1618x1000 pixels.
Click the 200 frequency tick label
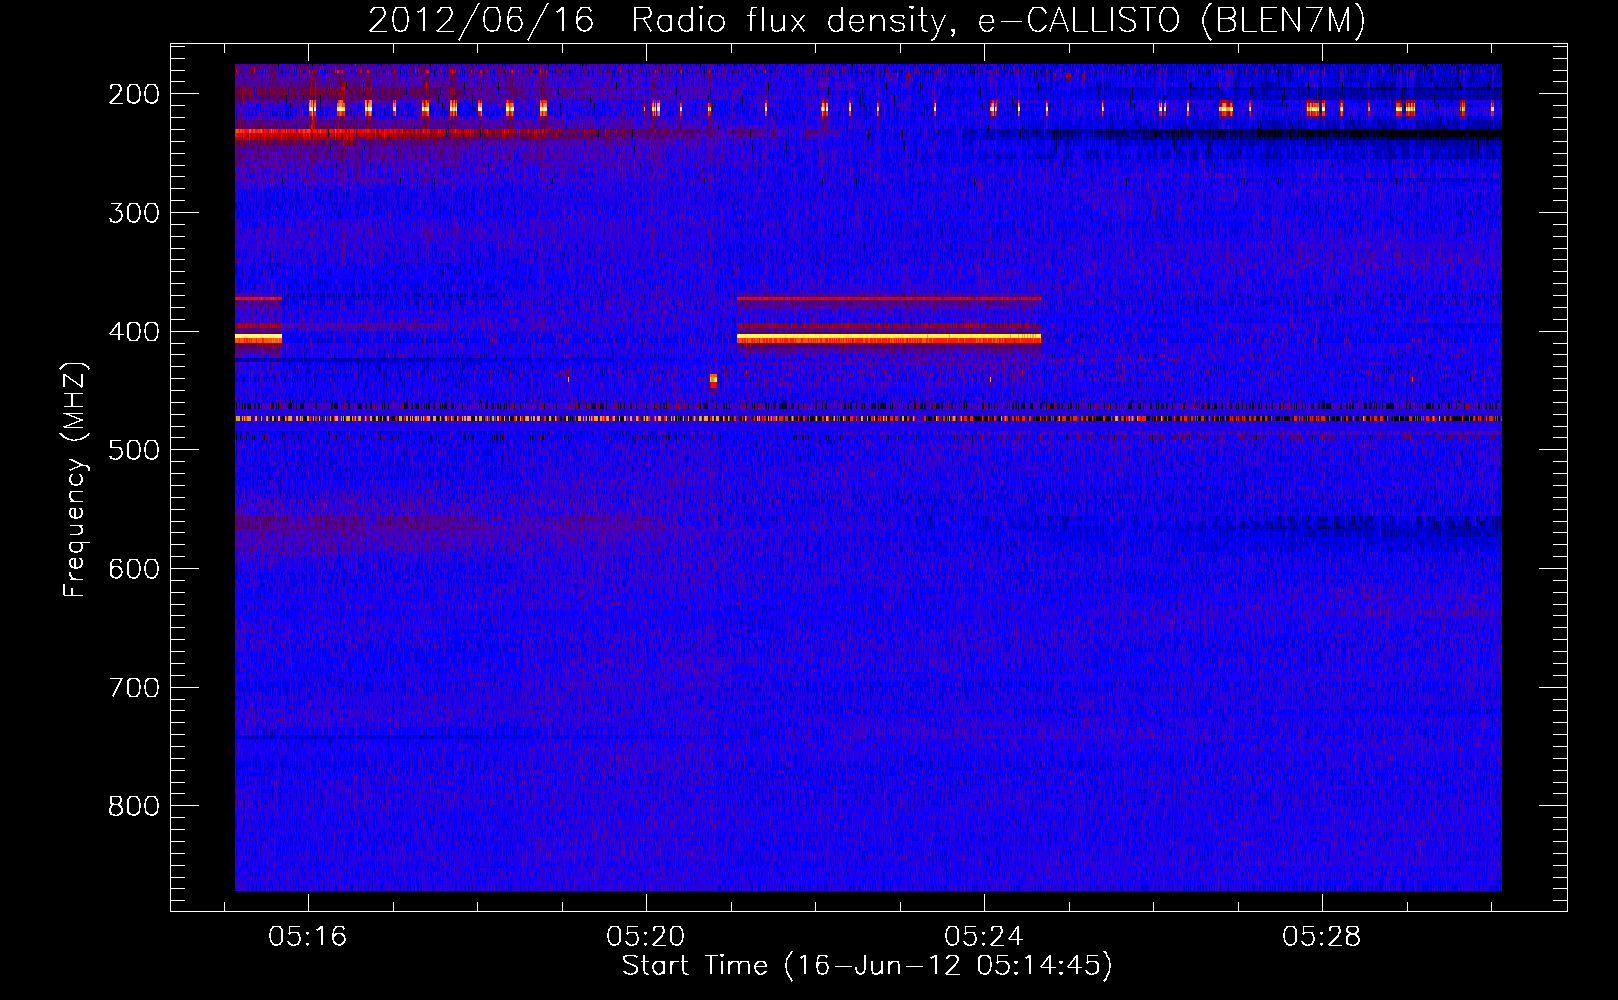(x=134, y=94)
